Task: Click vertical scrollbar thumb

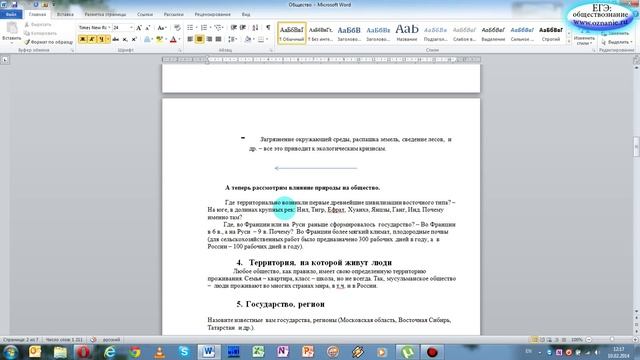Action: pyautogui.click(x=636, y=147)
